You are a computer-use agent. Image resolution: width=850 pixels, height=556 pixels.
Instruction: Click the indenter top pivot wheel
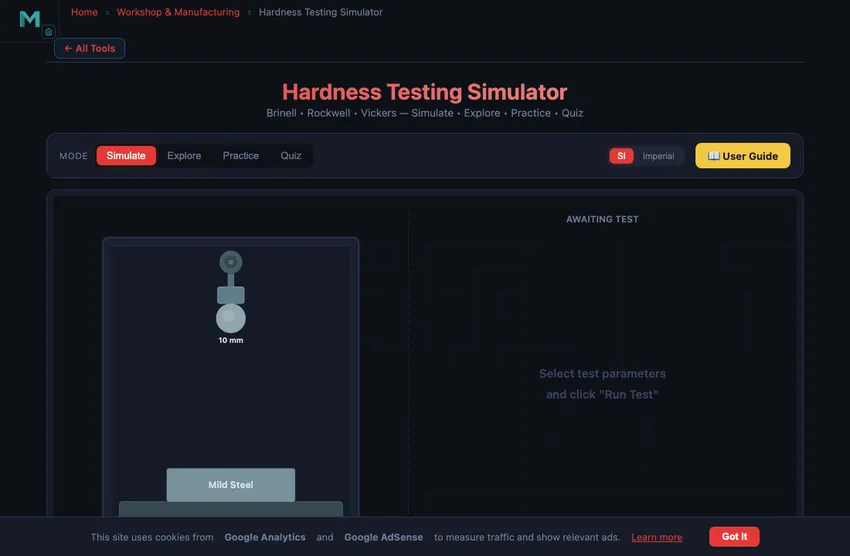231,262
